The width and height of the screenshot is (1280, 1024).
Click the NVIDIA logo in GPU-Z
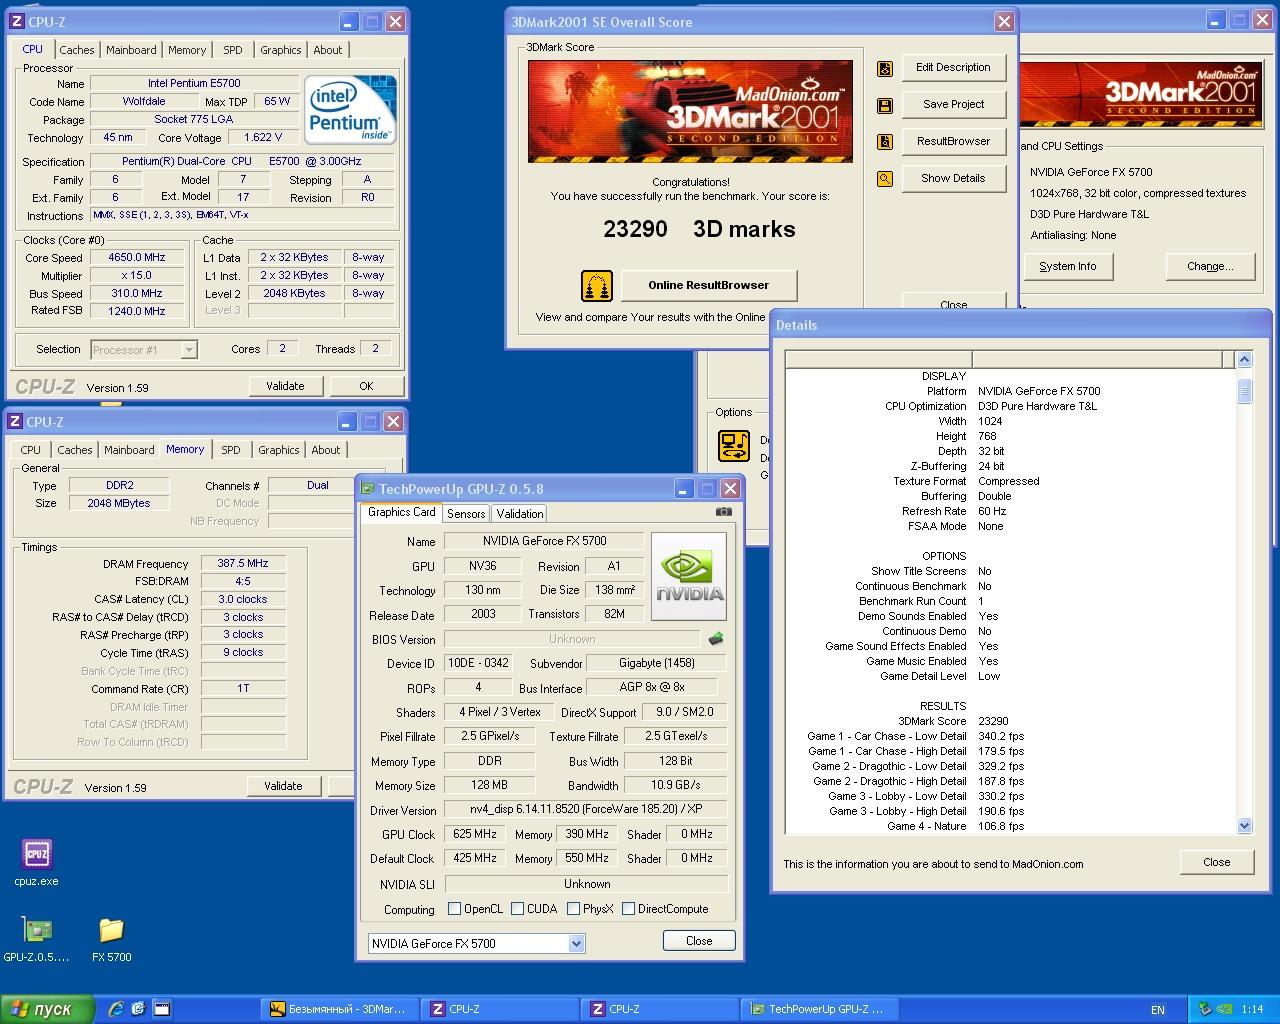[689, 576]
